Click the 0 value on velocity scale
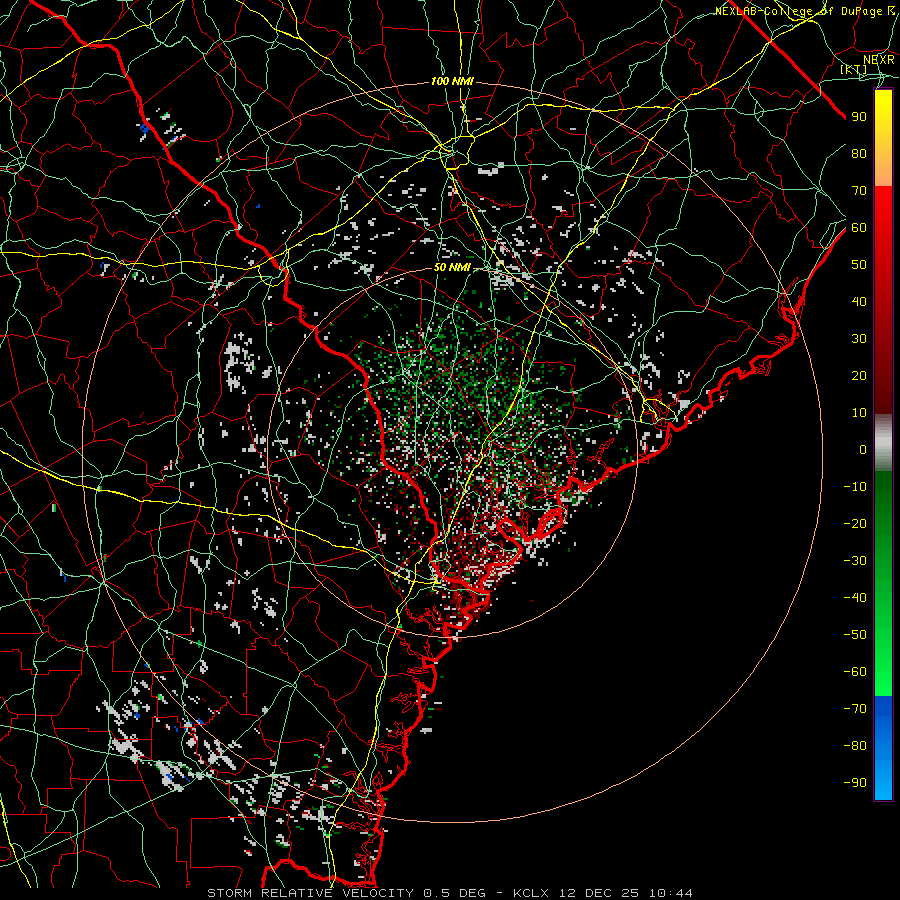900x900 pixels. pyautogui.click(x=863, y=450)
